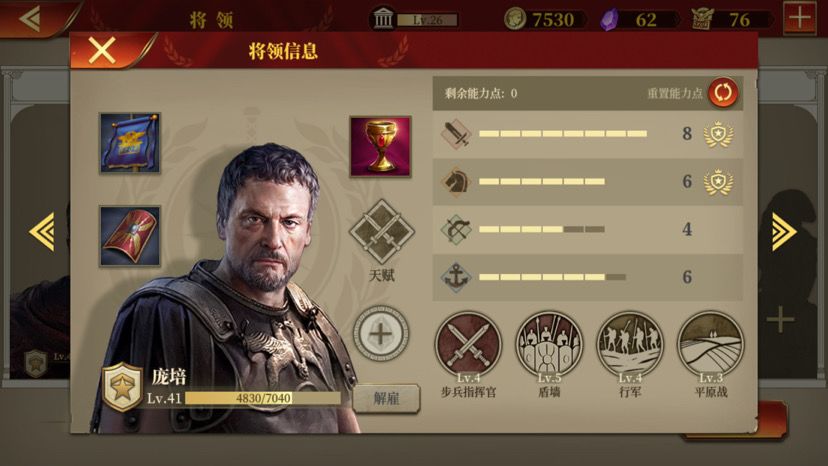
Task: Select the red Roman shield equipment slot
Action: [x=130, y=236]
